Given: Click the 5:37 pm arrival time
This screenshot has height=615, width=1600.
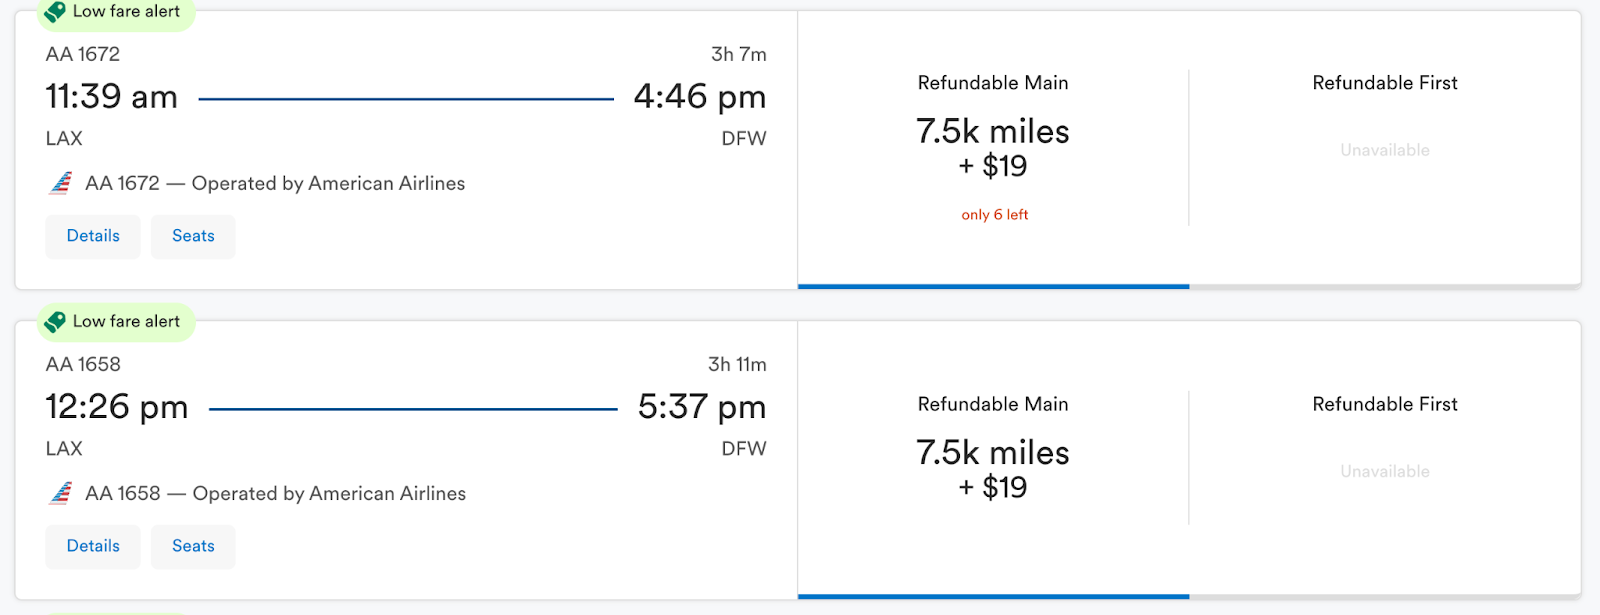Looking at the screenshot, I should pyautogui.click(x=702, y=407).
